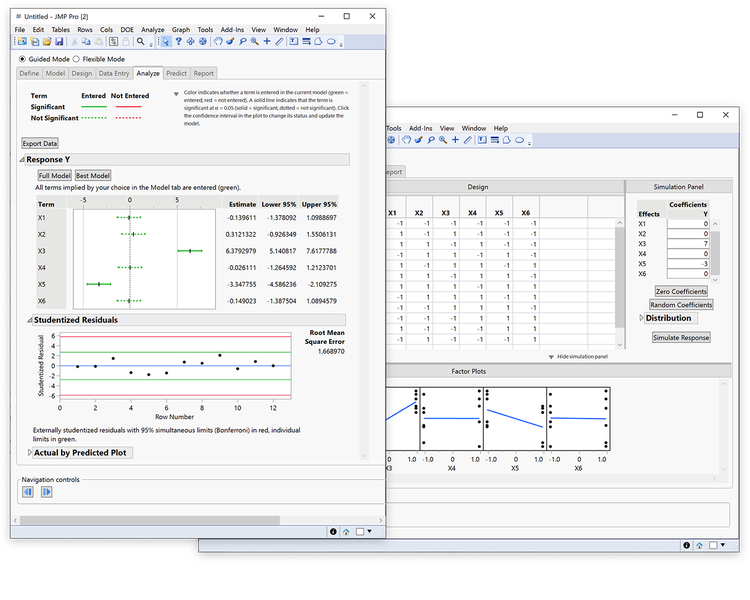Screen dimensions: 750x600
Task: Click the X3 confidence interval in plot
Action: pos(190,250)
